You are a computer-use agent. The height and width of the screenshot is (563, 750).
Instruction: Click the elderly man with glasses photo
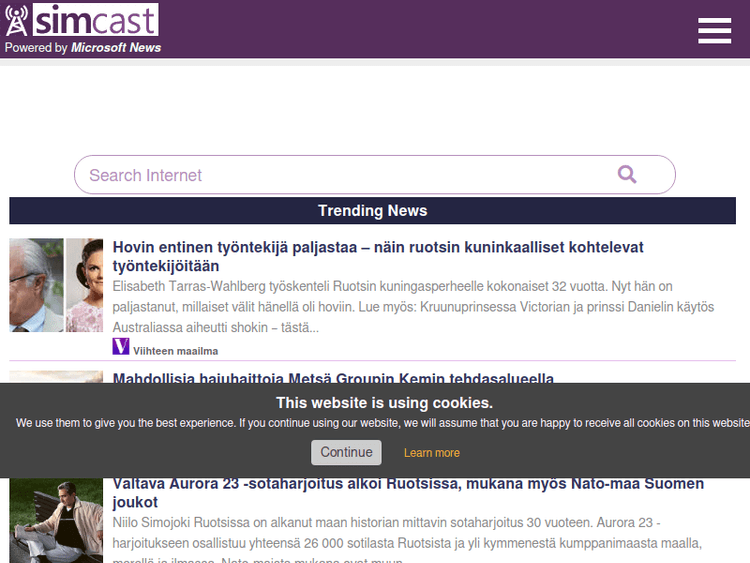(x=36, y=285)
